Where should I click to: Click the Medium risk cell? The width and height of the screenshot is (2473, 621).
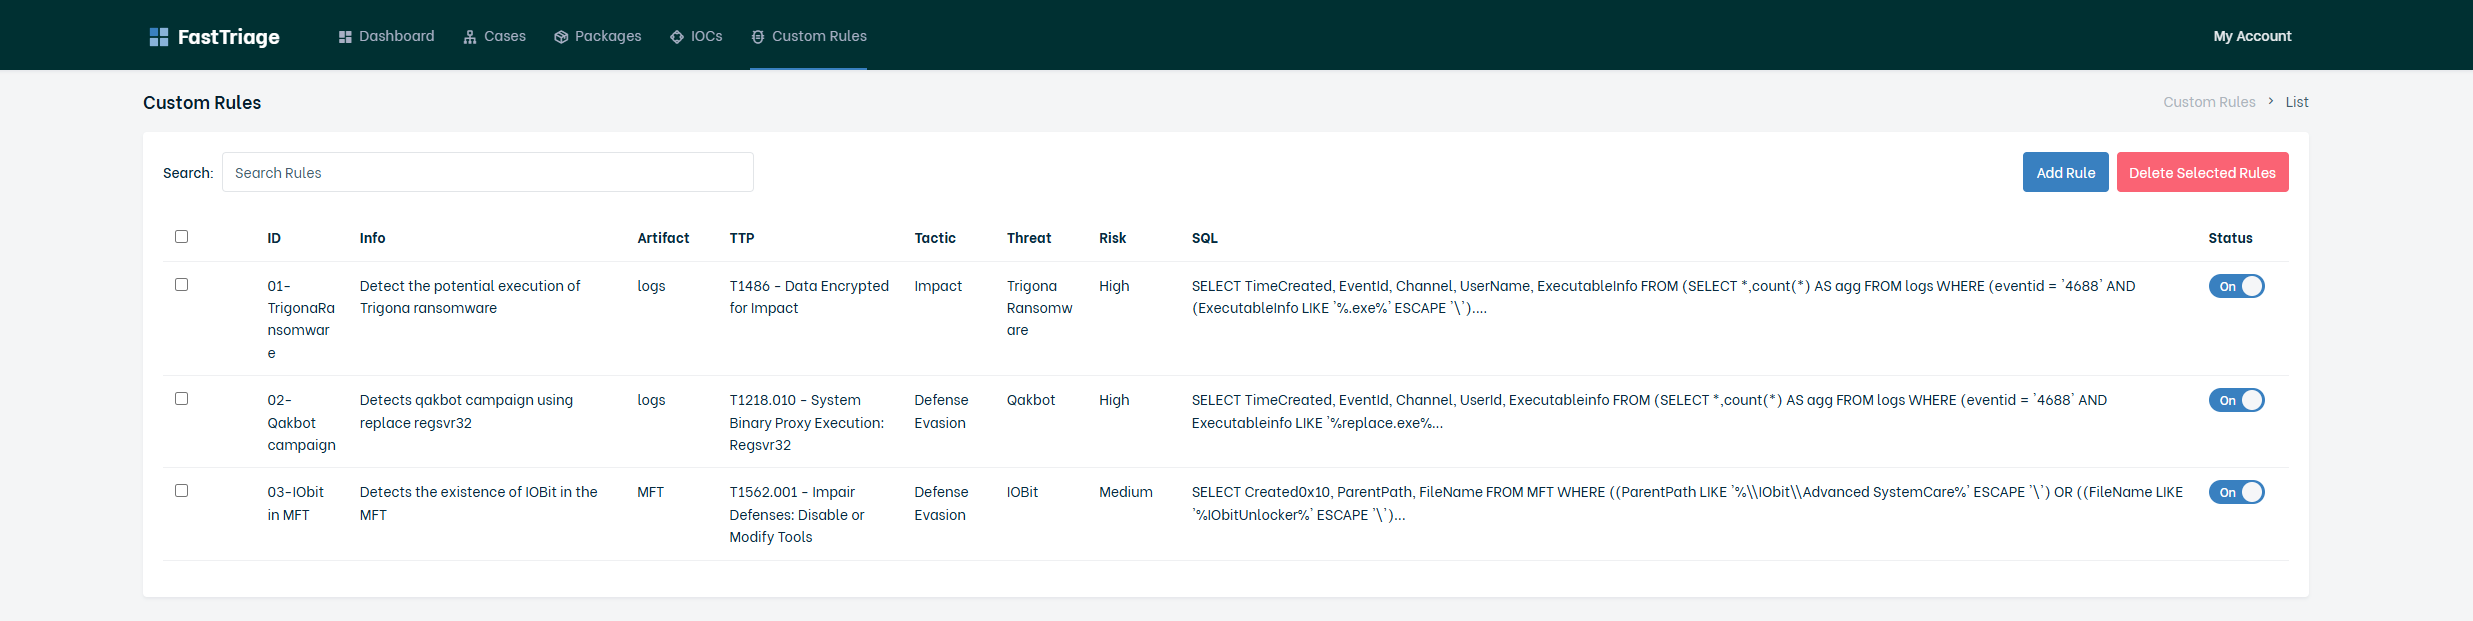(x=1126, y=492)
